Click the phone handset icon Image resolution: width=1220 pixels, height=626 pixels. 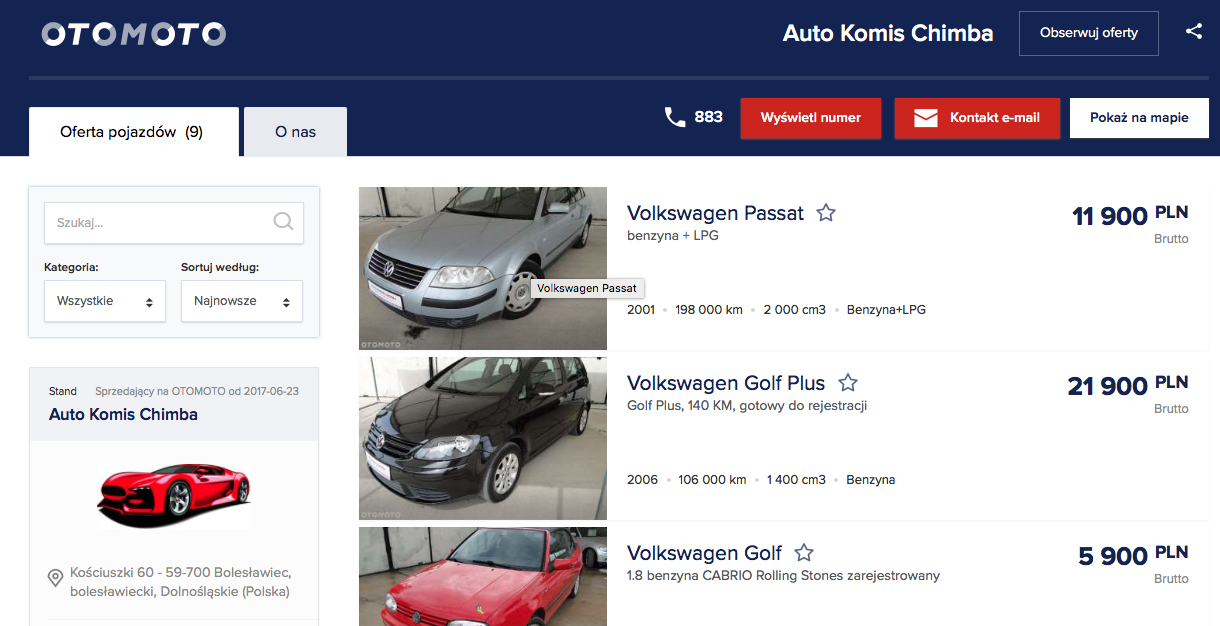pos(675,117)
